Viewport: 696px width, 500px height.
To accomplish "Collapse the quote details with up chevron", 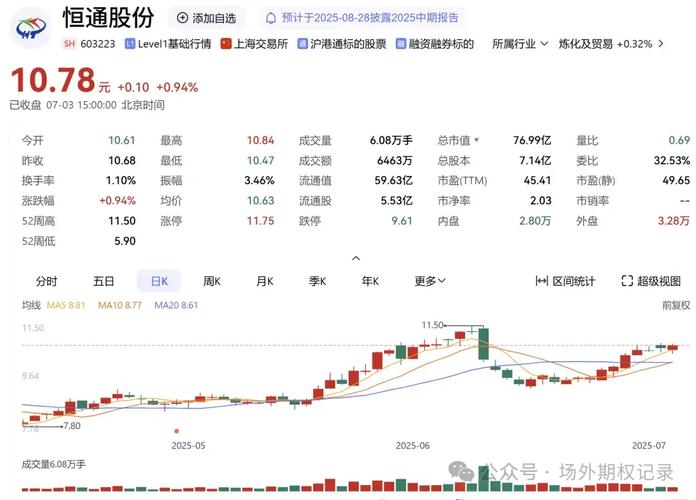I will point(356,258).
